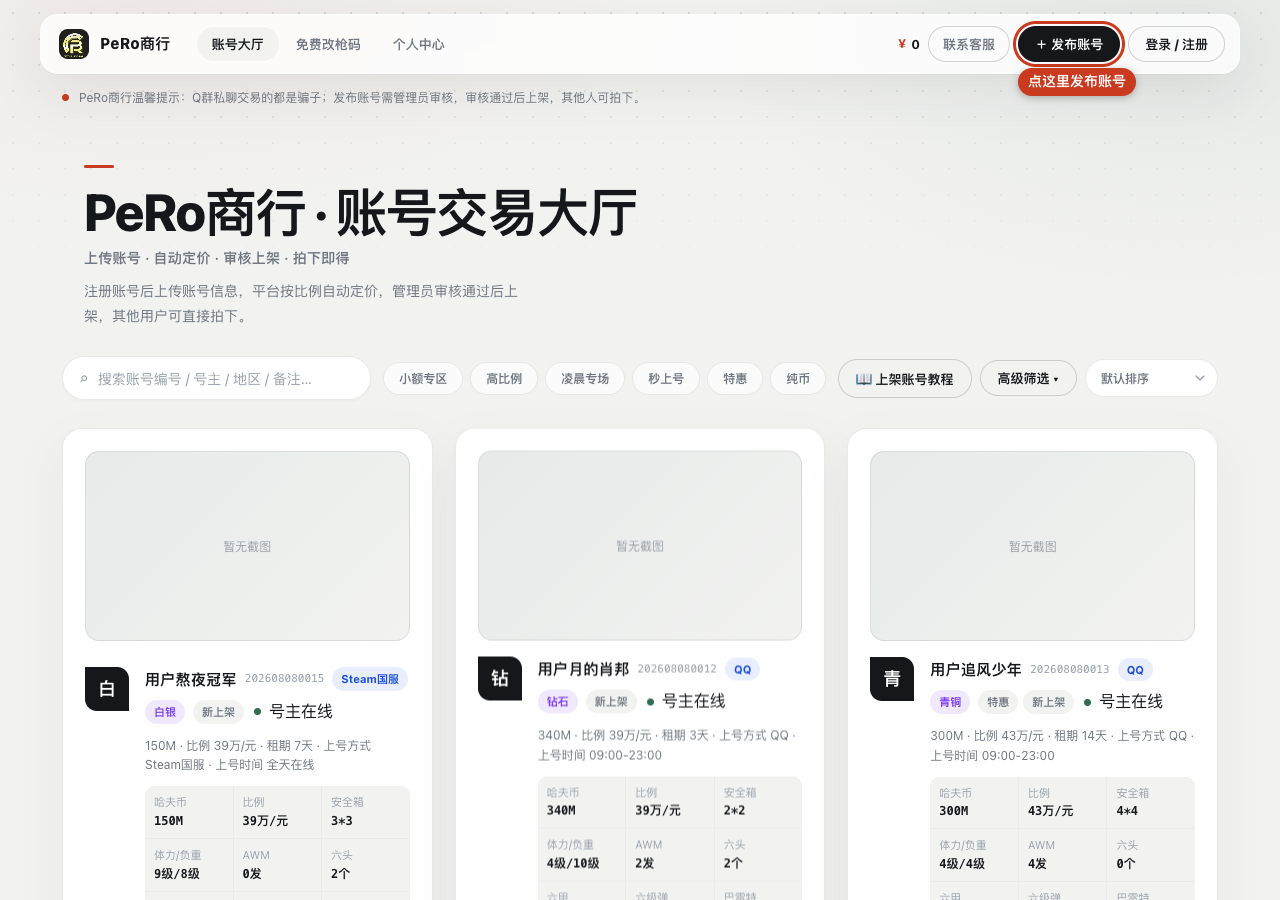Click the name 用户熬夜冠军

click(191, 679)
